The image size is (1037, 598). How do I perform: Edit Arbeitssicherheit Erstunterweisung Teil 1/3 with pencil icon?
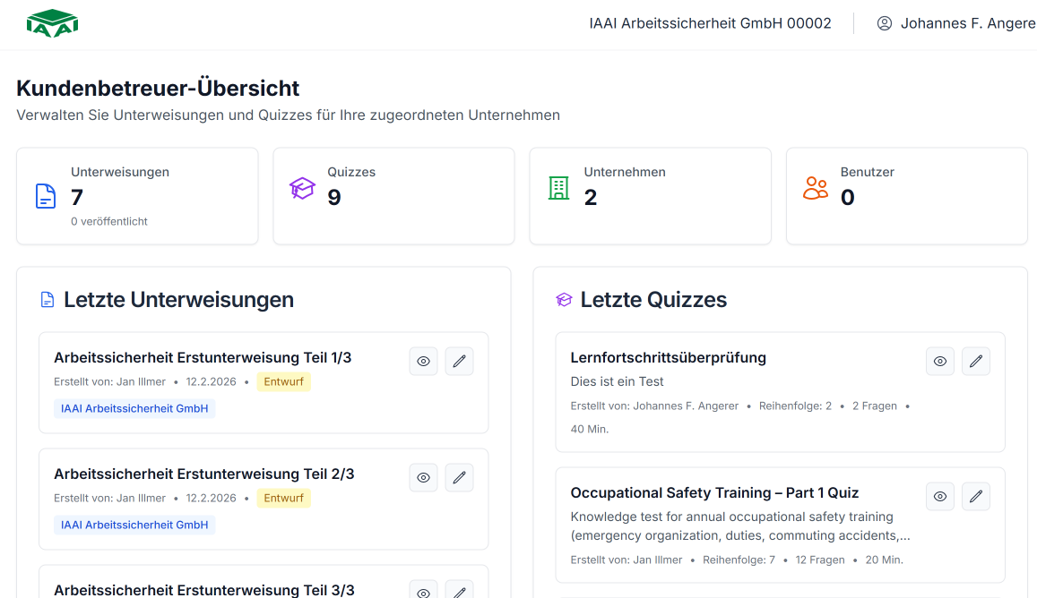tap(459, 361)
